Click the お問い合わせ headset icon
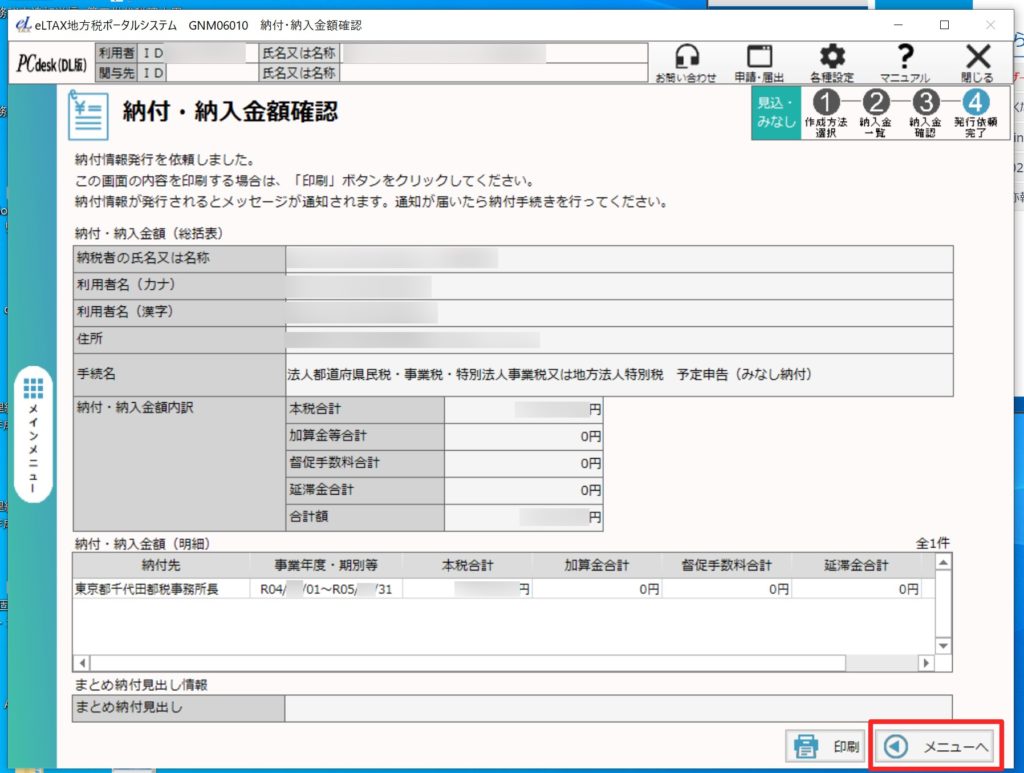This screenshot has height=773, width=1024. [x=686, y=62]
